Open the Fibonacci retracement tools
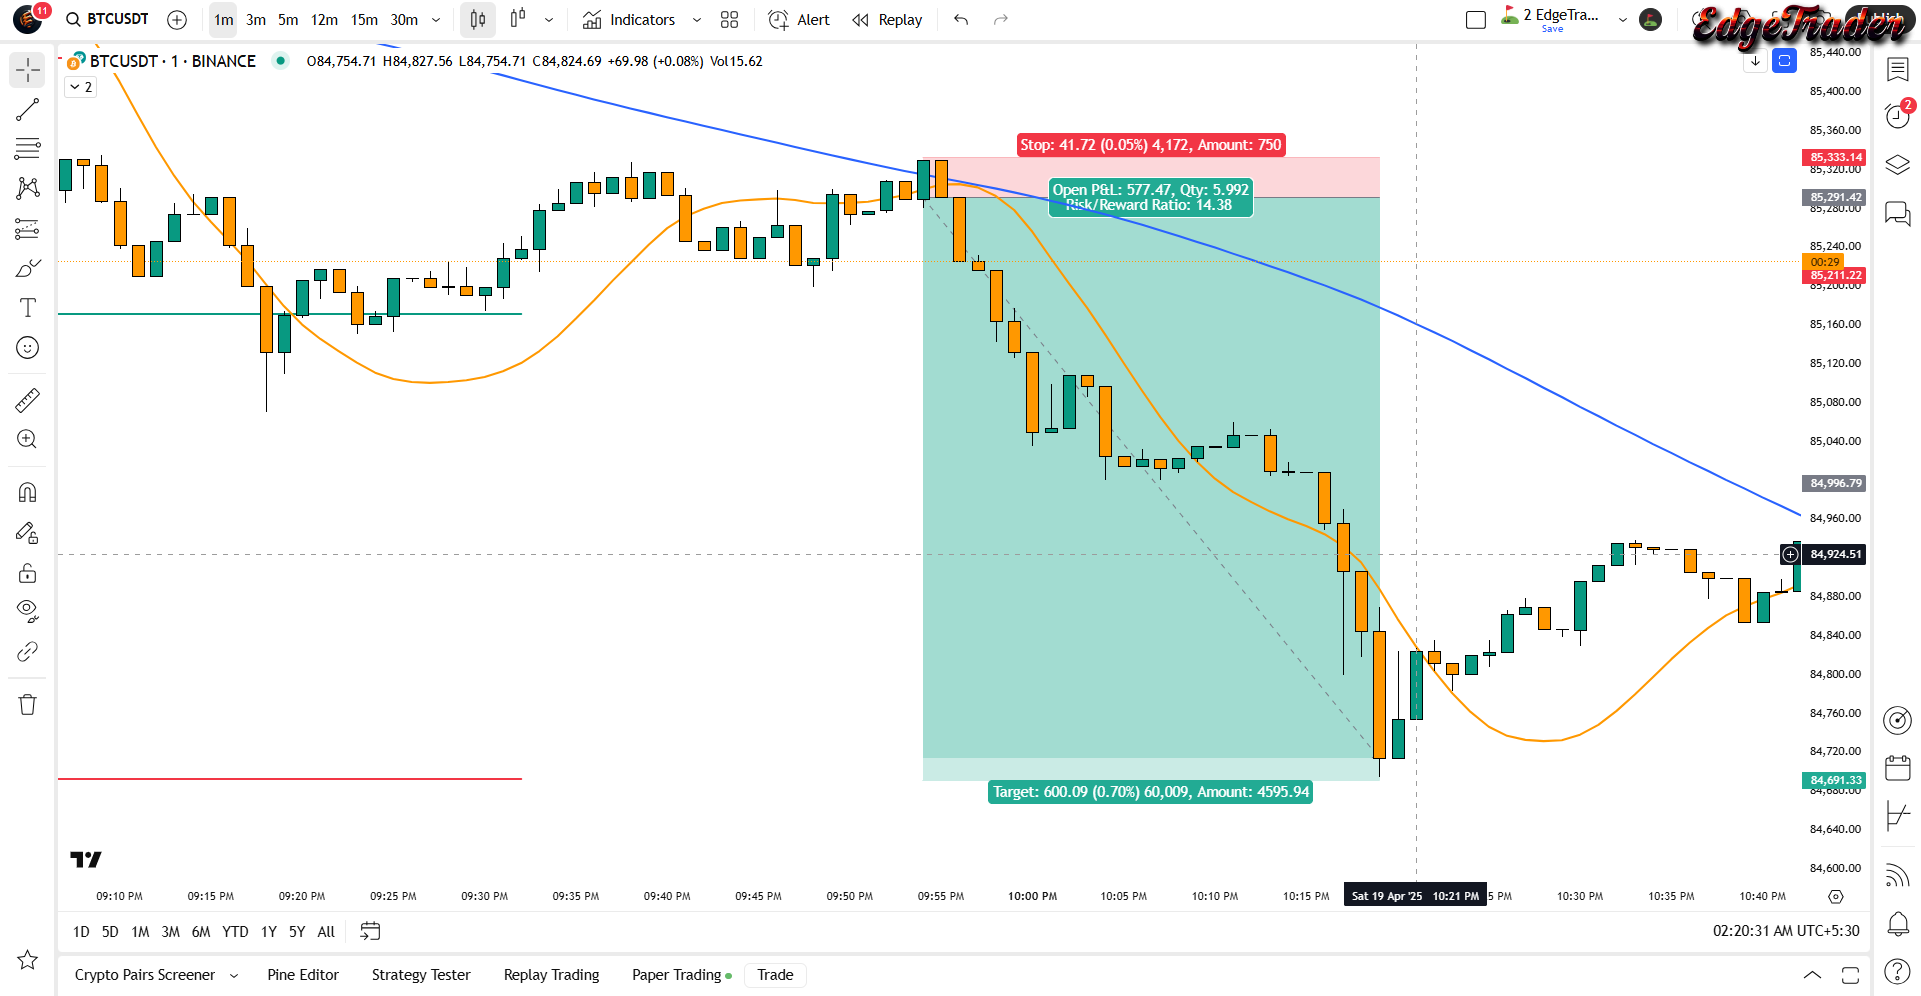 tap(27, 149)
